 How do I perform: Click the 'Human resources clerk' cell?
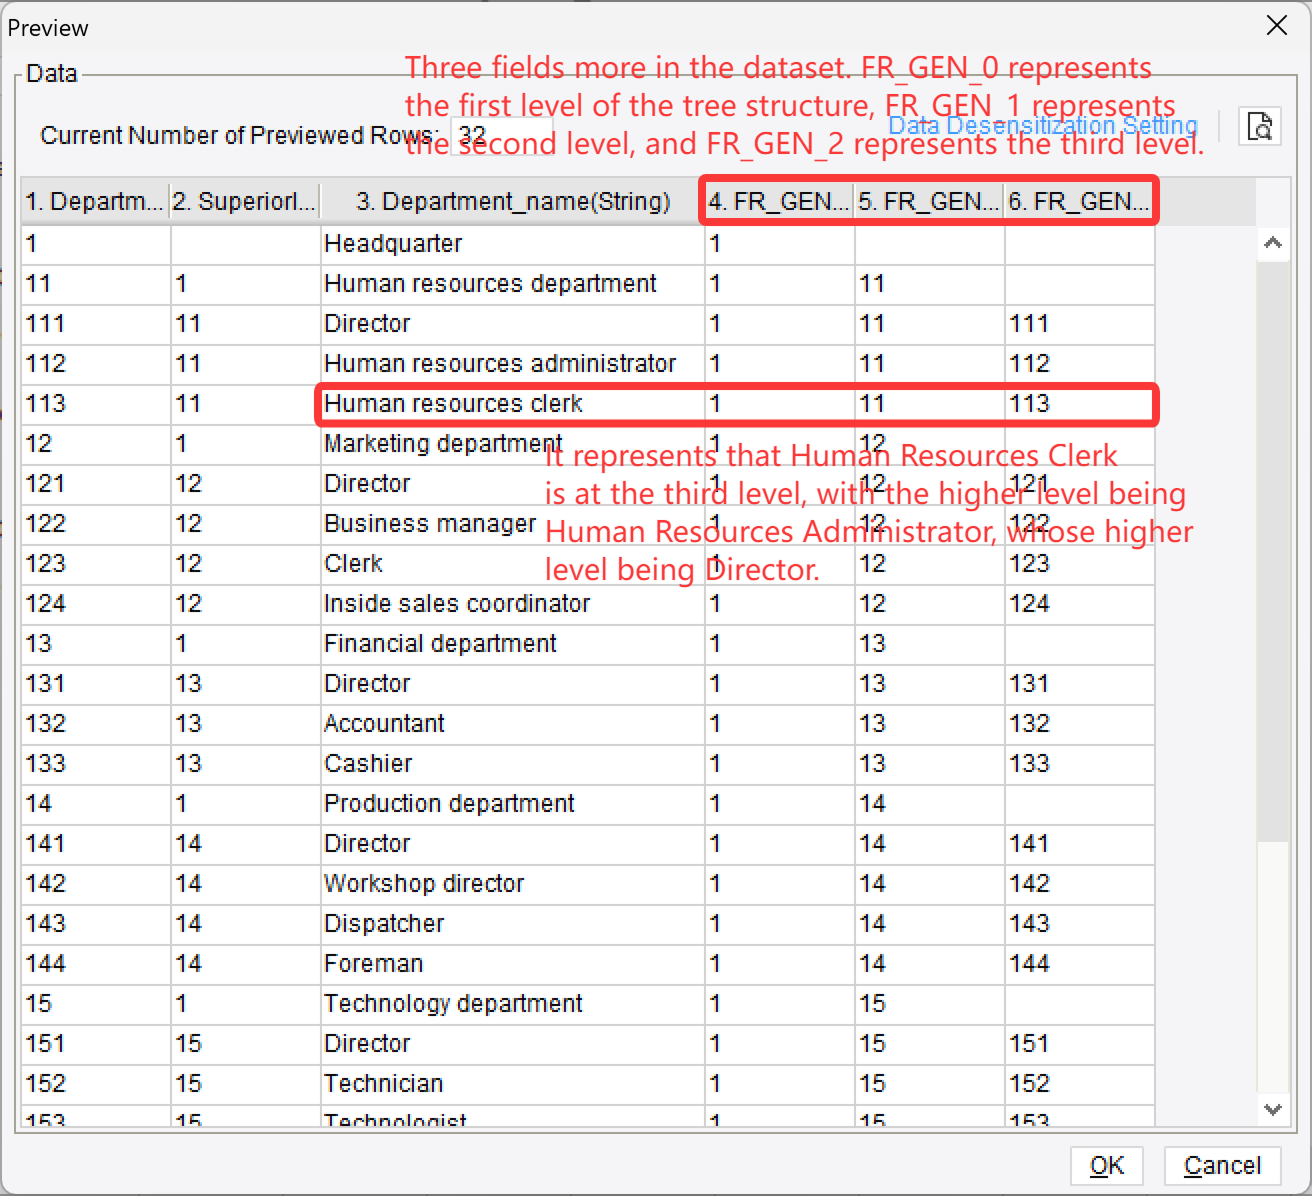pyautogui.click(x=513, y=404)
